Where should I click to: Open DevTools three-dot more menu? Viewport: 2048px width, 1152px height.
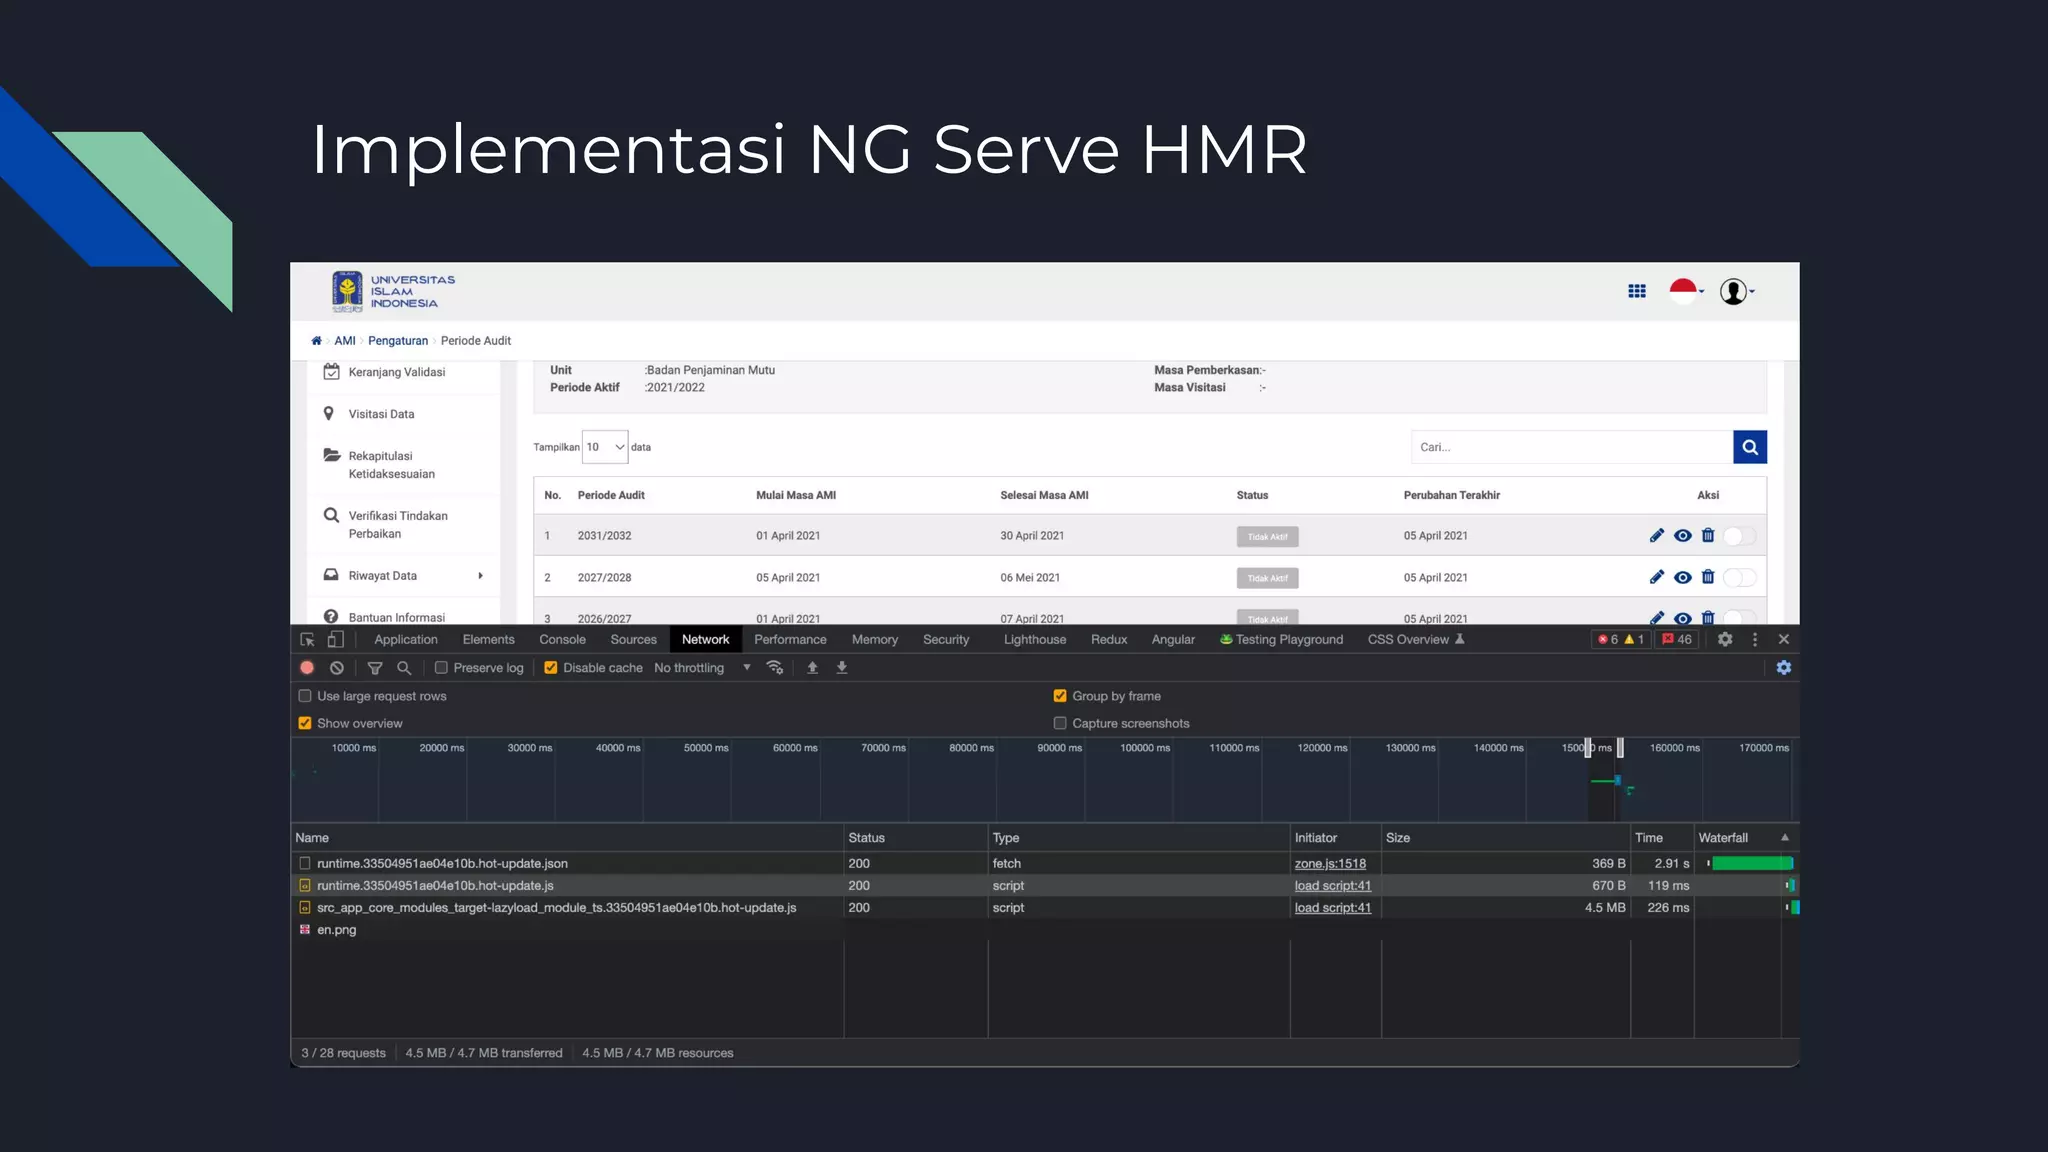tap(1755, 640)
